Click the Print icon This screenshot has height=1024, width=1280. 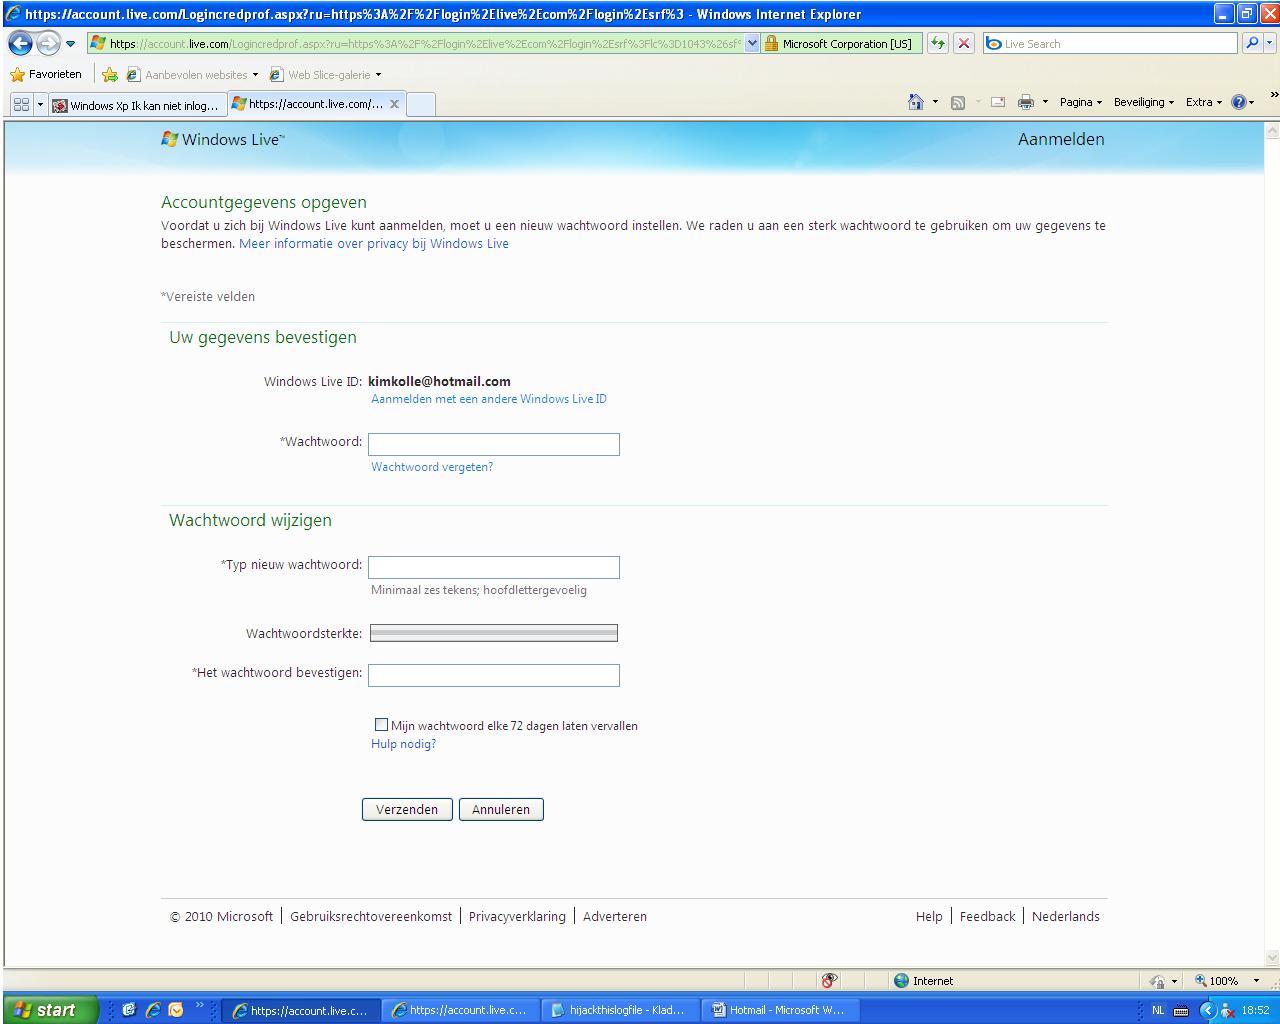[1026, 102]
